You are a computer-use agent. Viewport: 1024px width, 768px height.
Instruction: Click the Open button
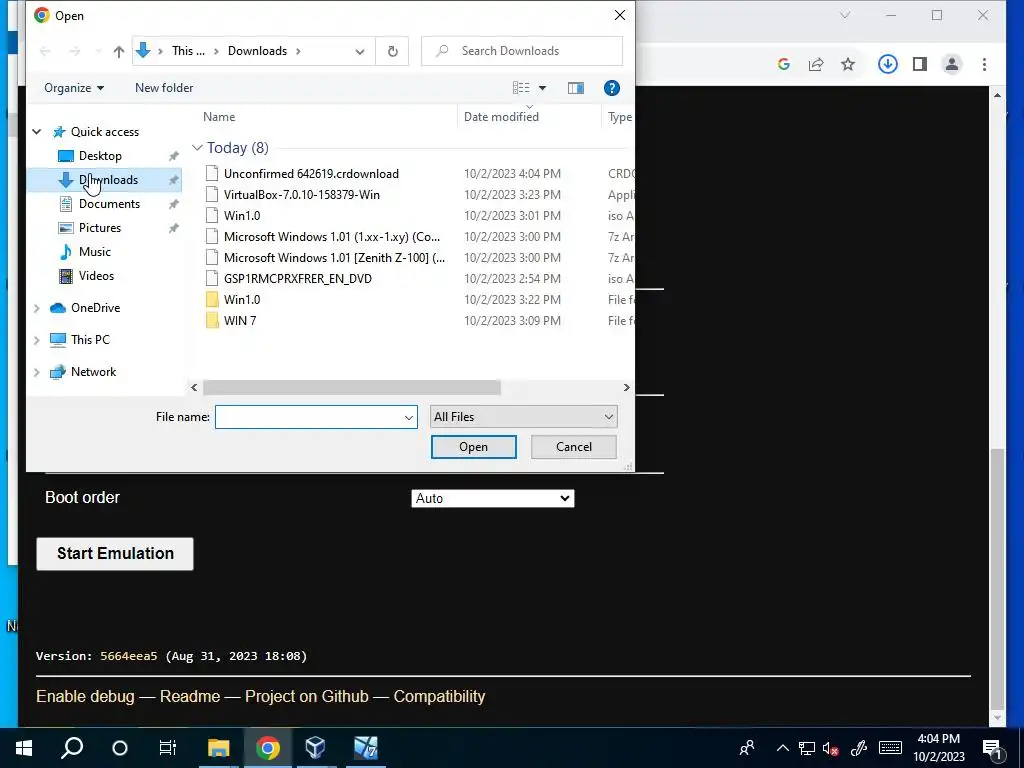point(473,447)
